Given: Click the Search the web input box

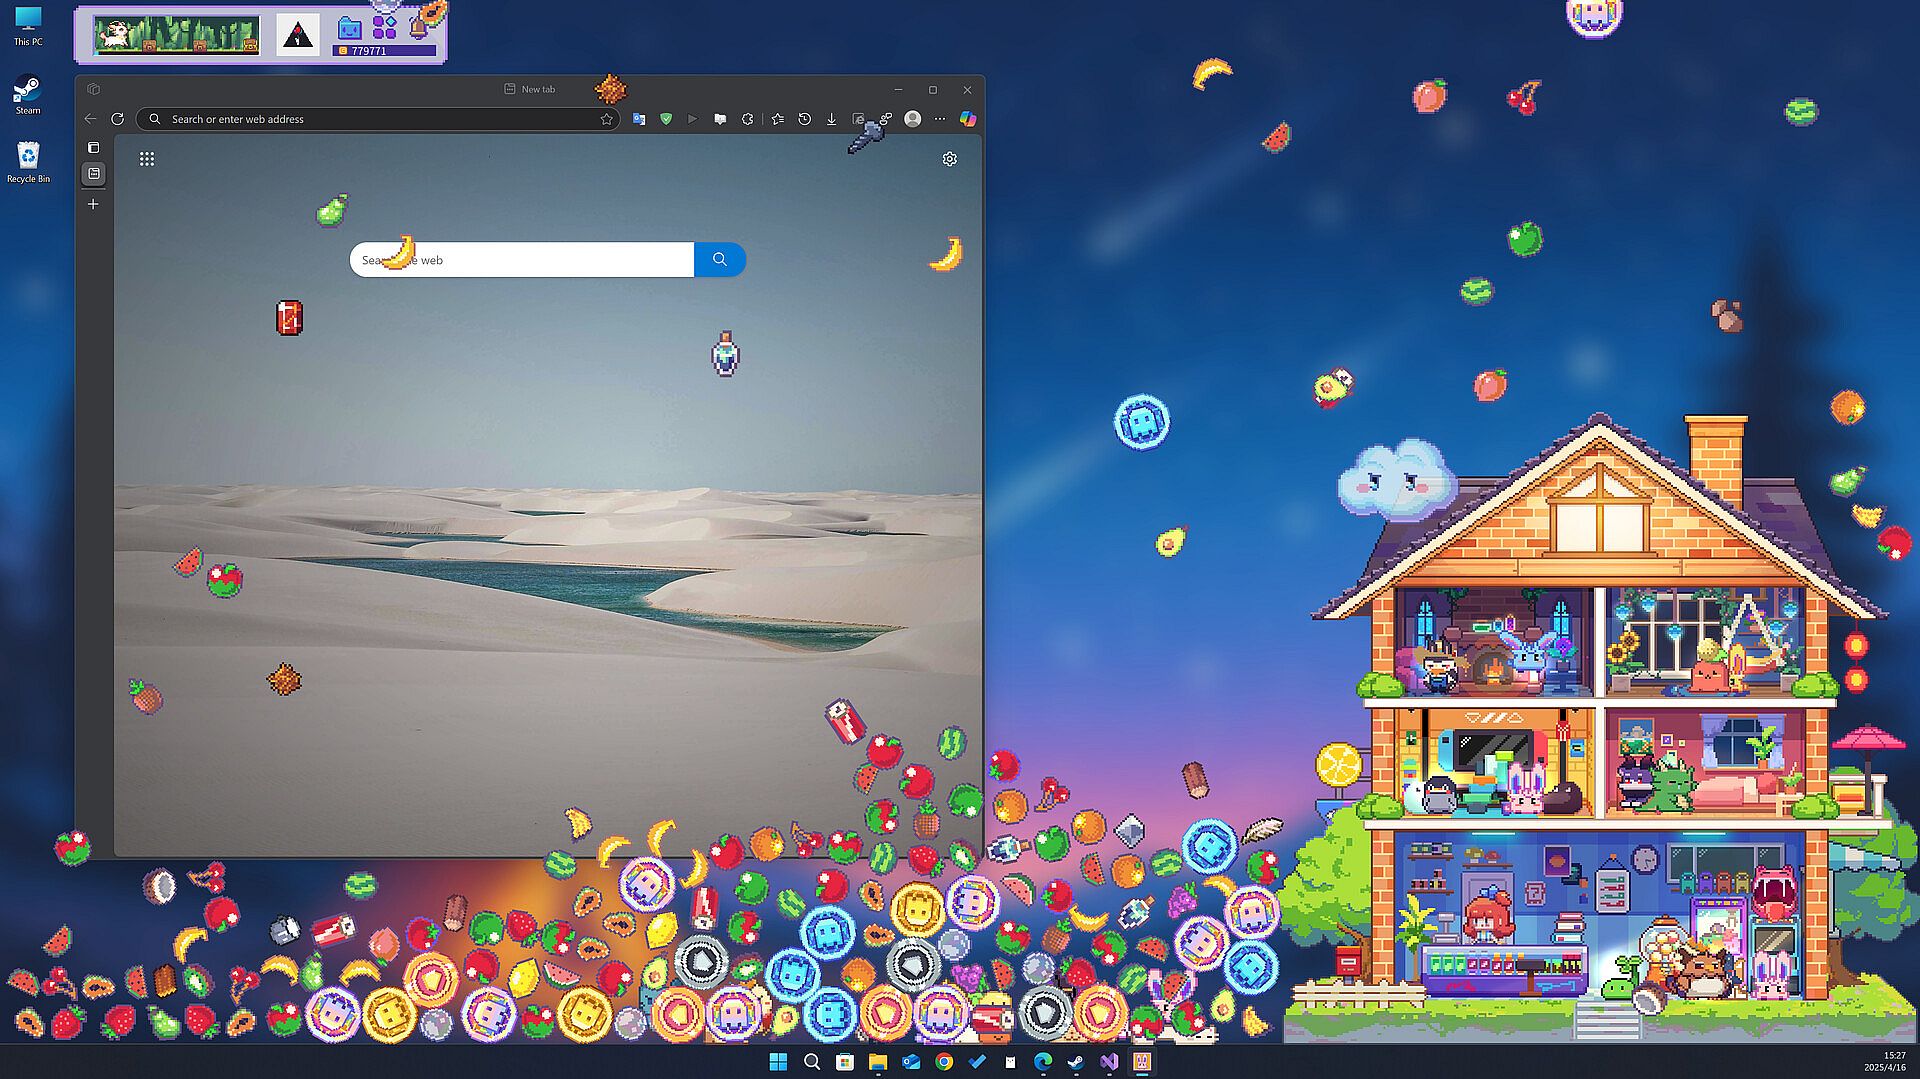Looking at the screenshot, I should point(522,260).
